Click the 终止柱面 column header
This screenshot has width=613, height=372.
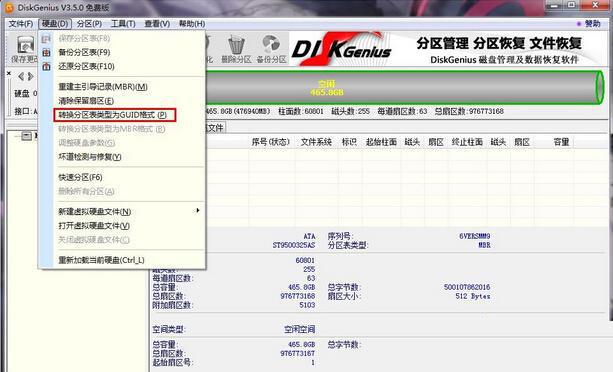click(x=467, y=142)
